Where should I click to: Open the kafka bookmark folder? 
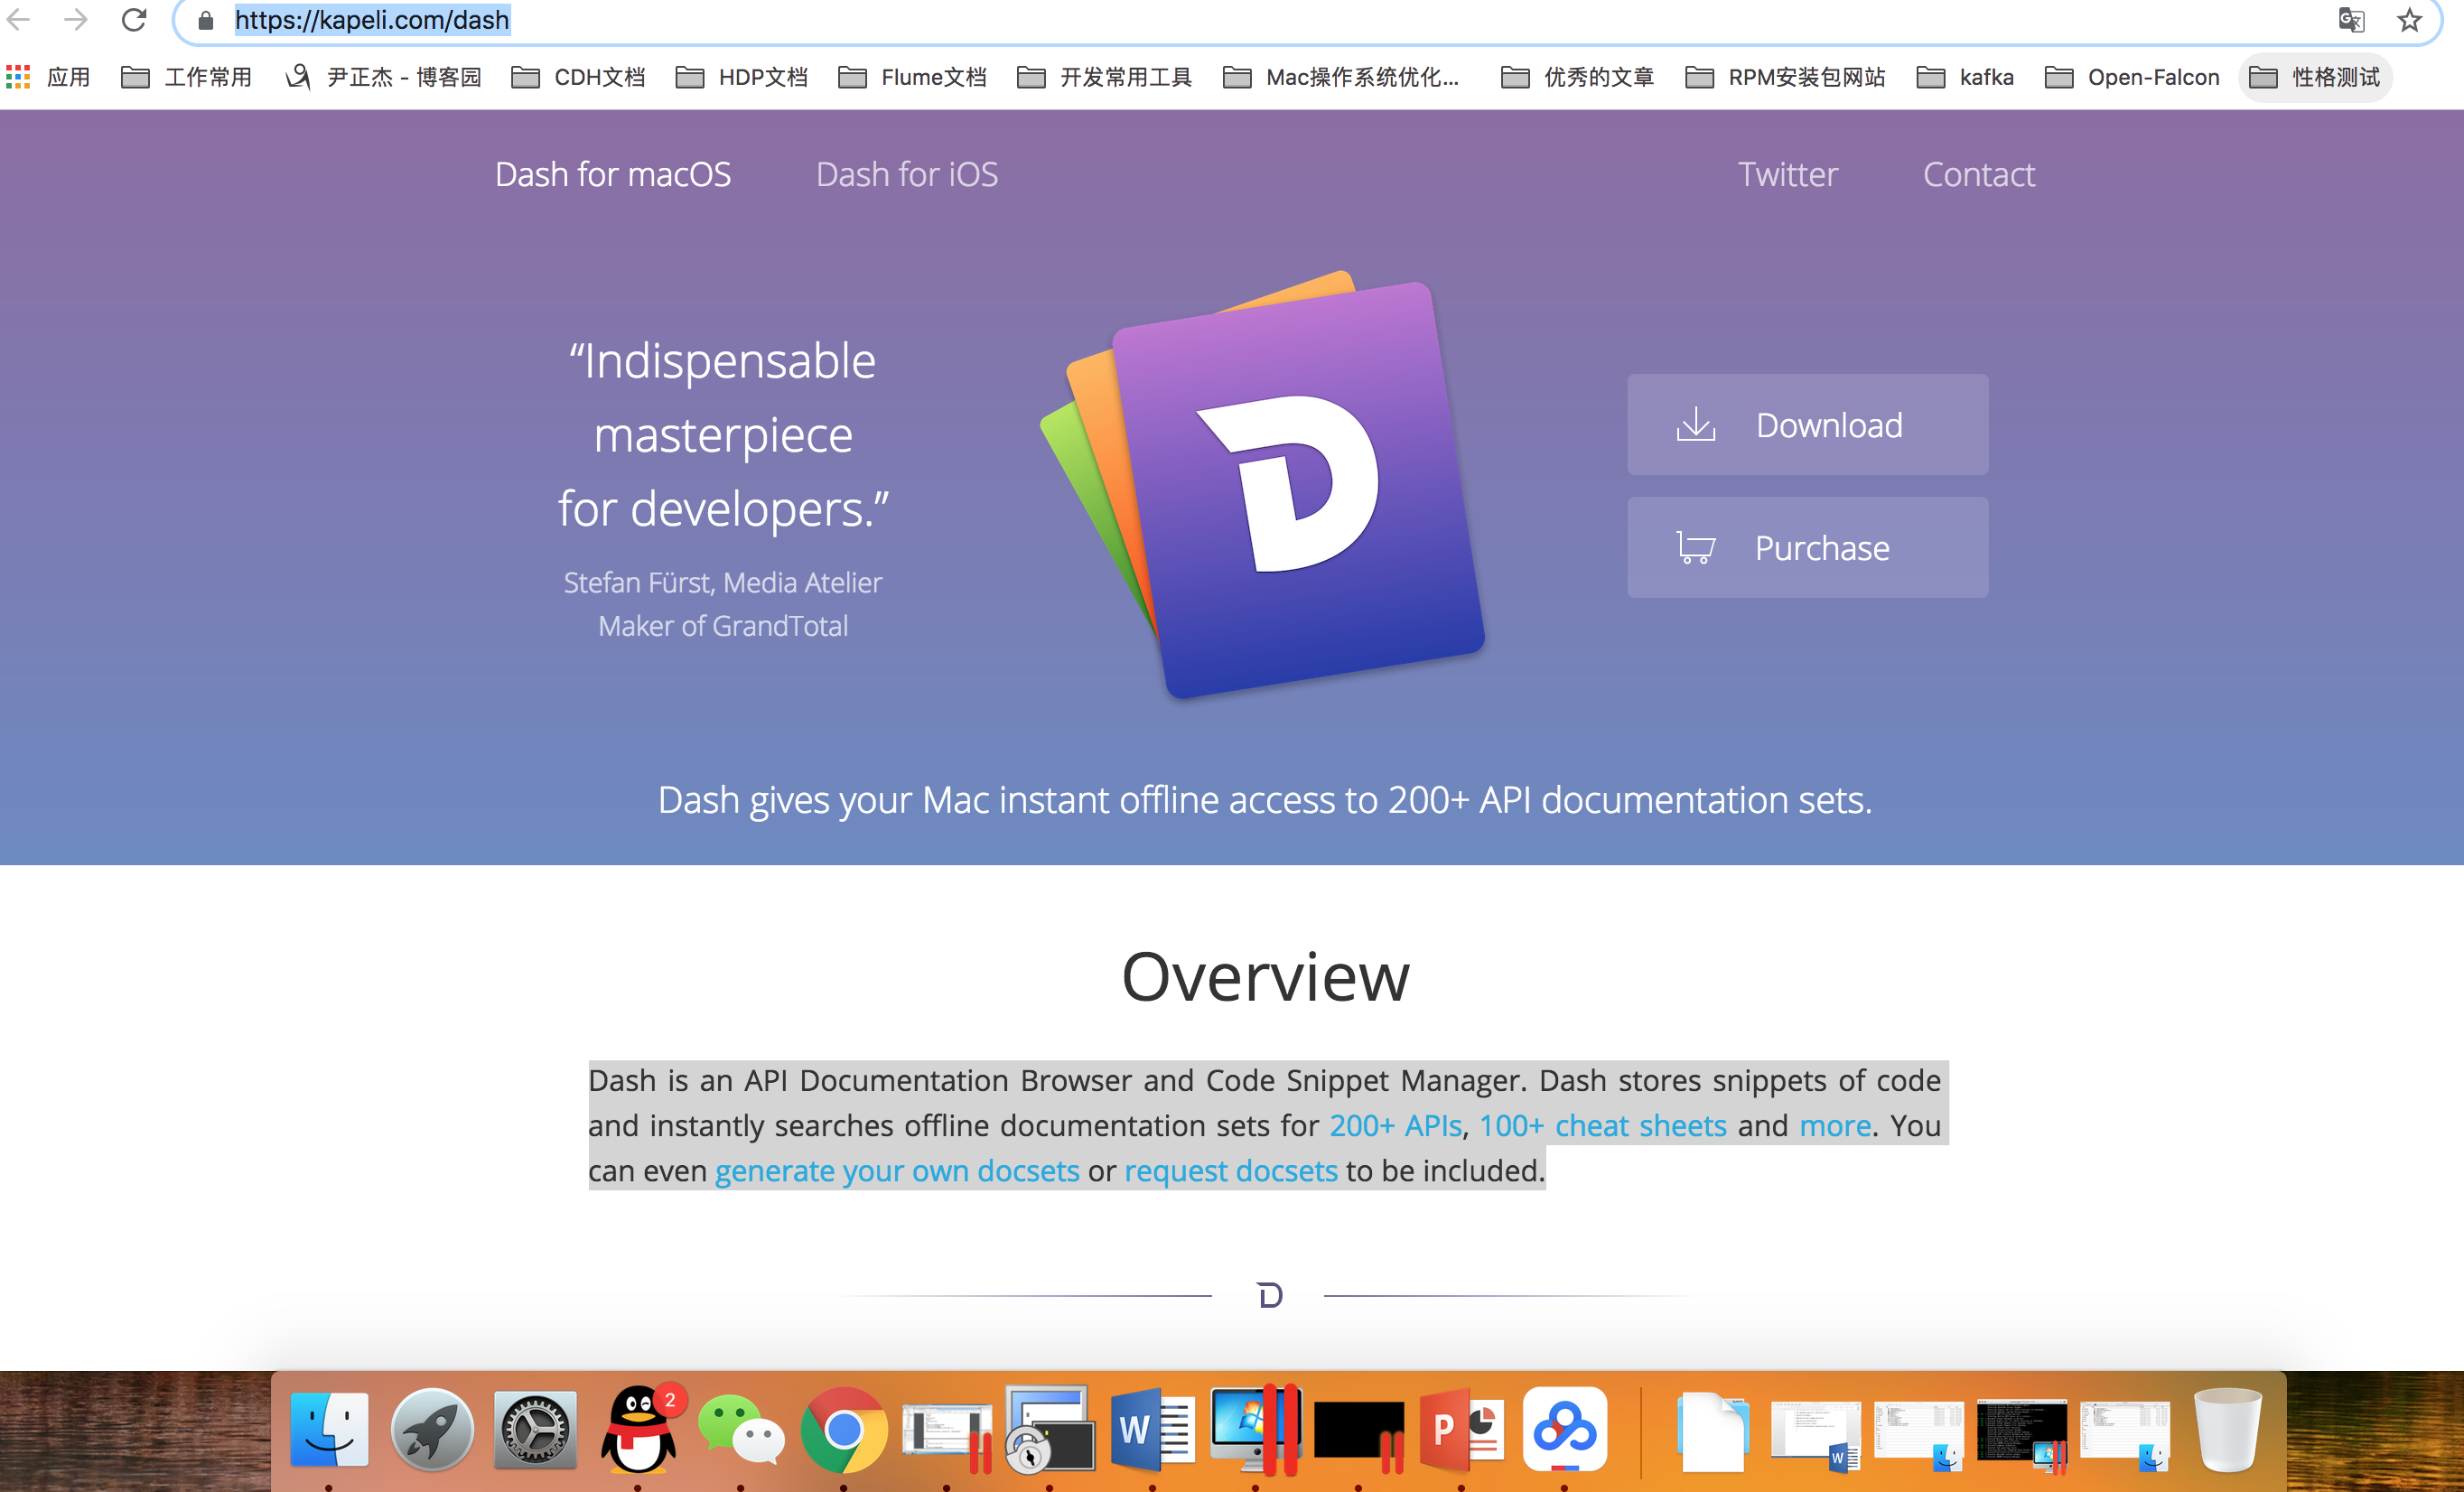[x=1965, y=77]
